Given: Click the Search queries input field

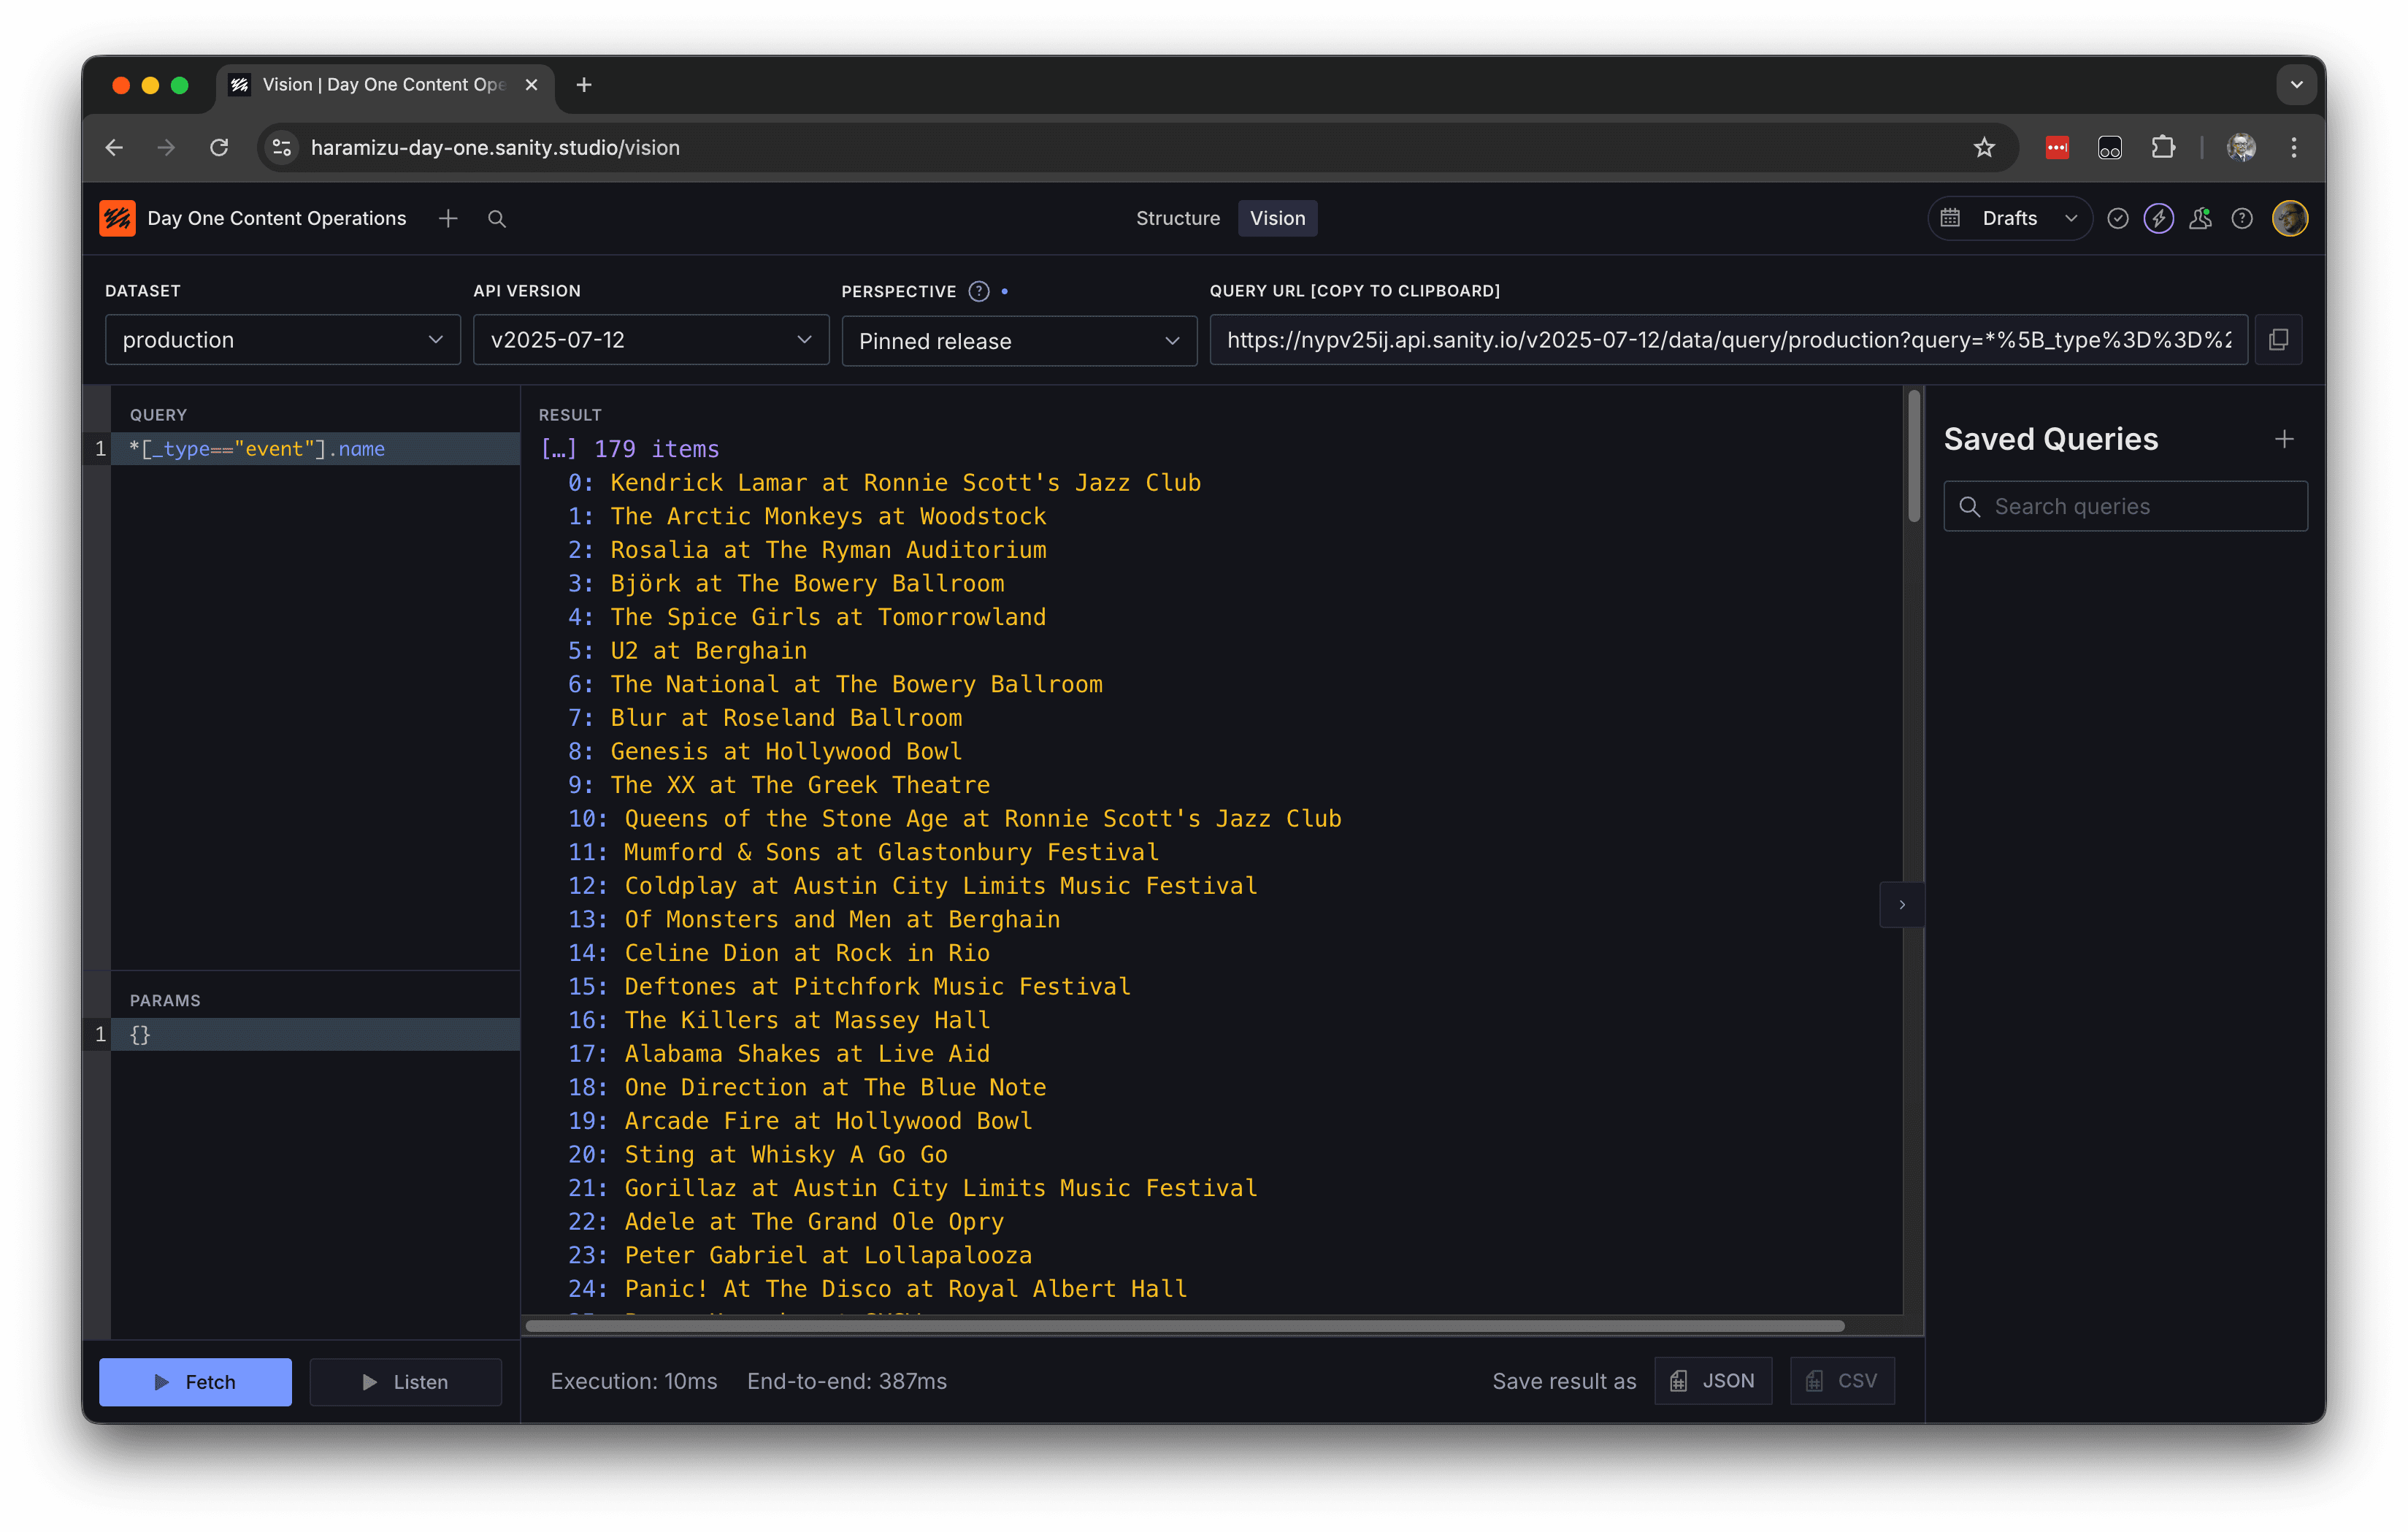Looking at the screenshot, I should (x=2125, y=506).
